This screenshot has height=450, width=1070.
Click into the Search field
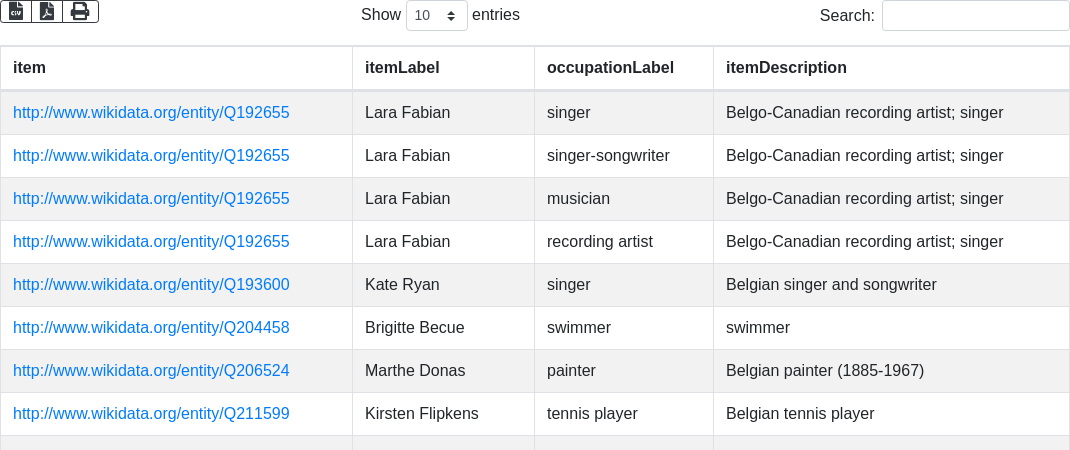pos(975,16)
